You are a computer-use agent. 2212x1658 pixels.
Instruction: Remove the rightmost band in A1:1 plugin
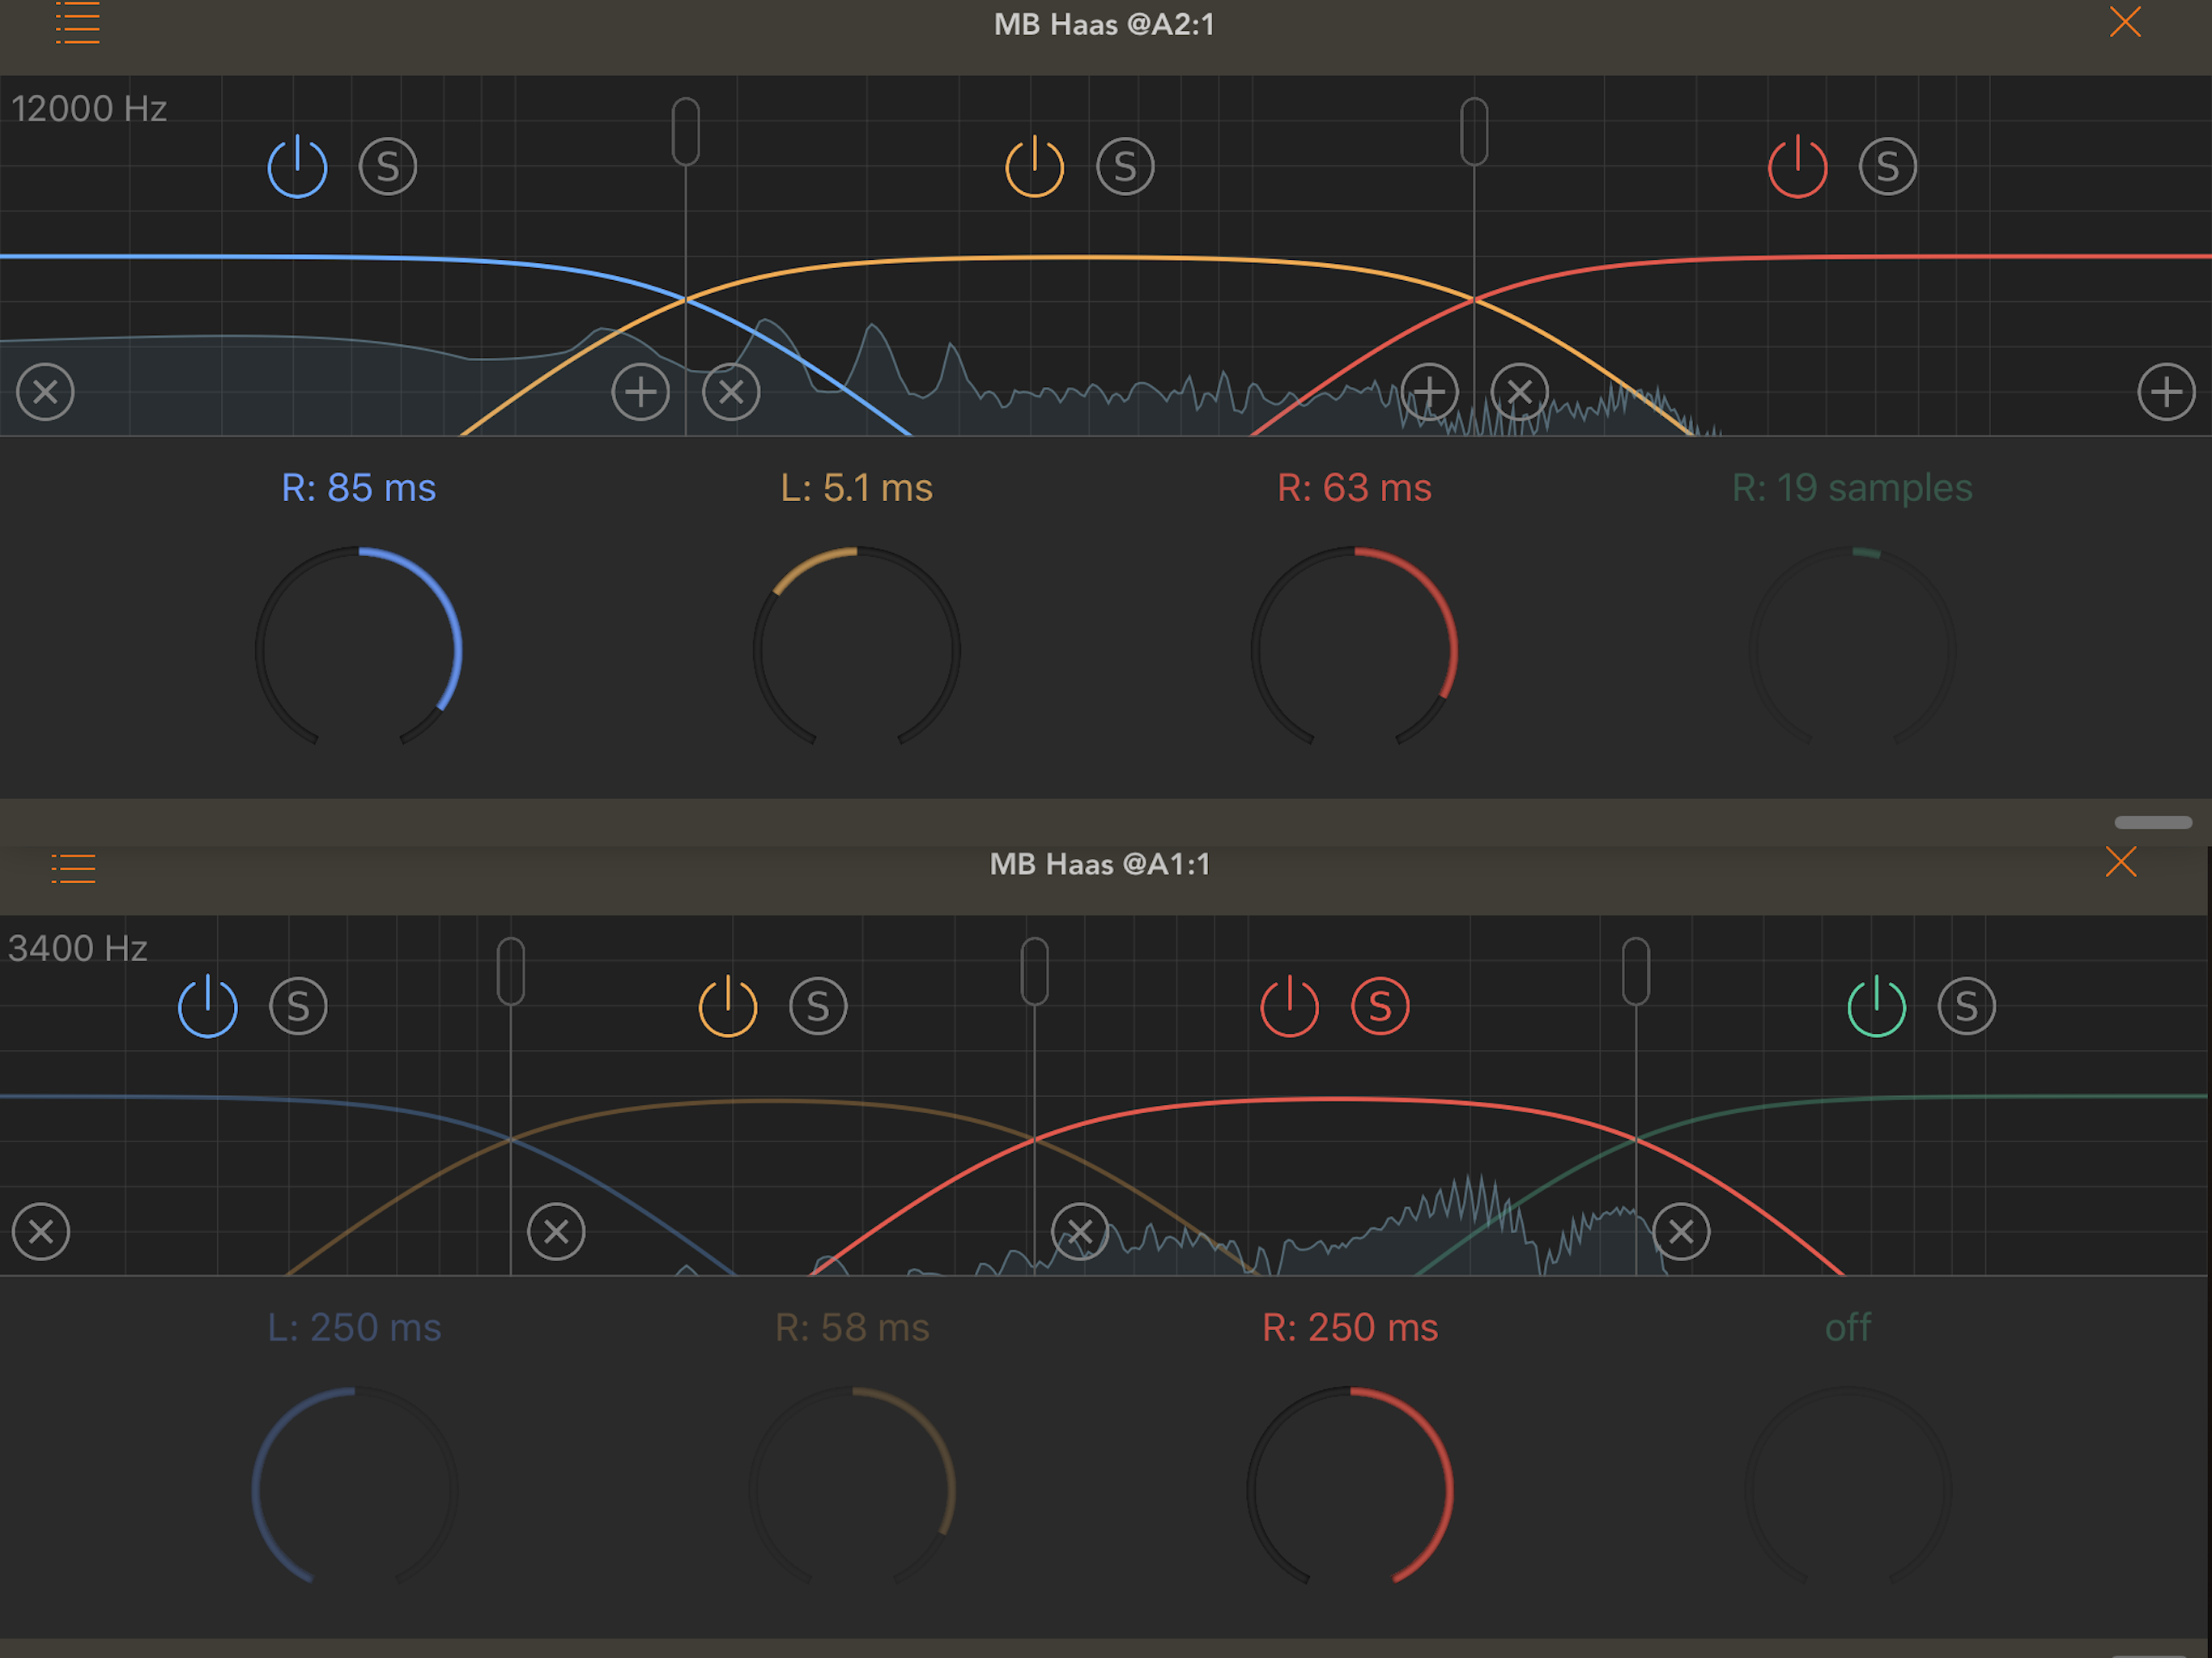click(x=1681, y=1231)
